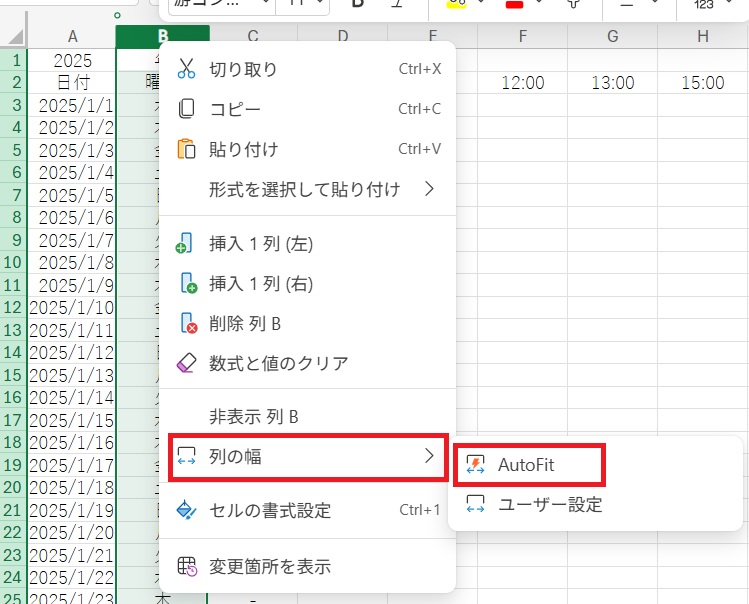Select 挿入 1 列 (左)

(307, 244)
